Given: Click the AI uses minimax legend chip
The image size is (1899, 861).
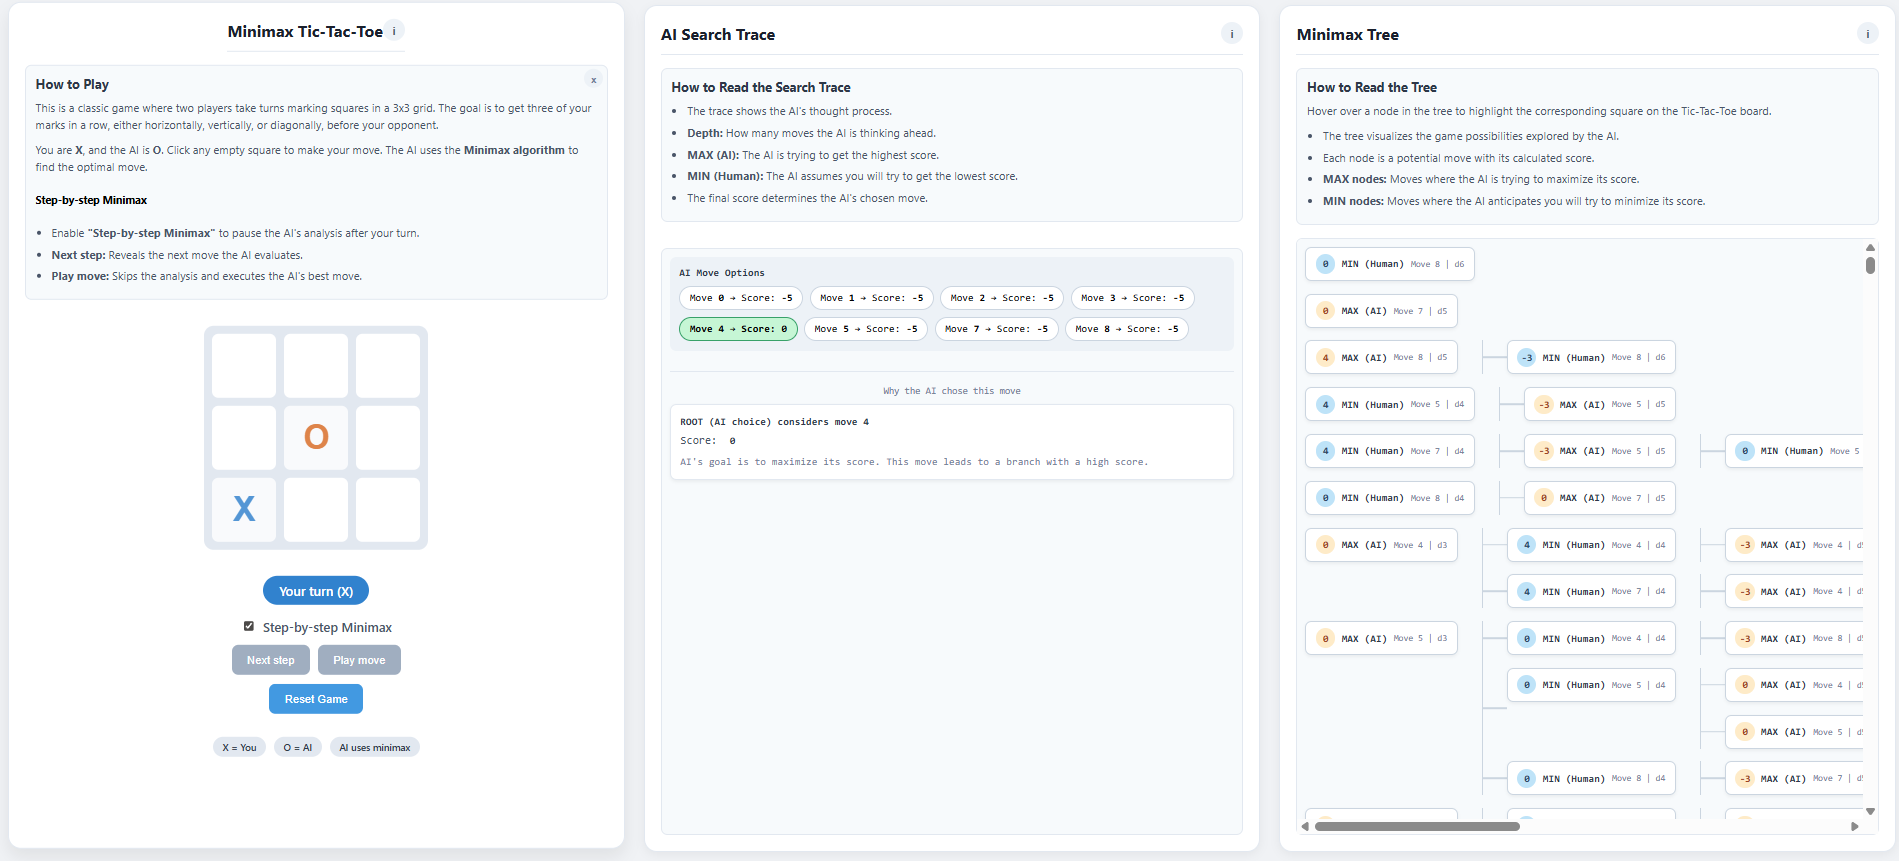Looking at the screenshot, I should coord(375,747).
